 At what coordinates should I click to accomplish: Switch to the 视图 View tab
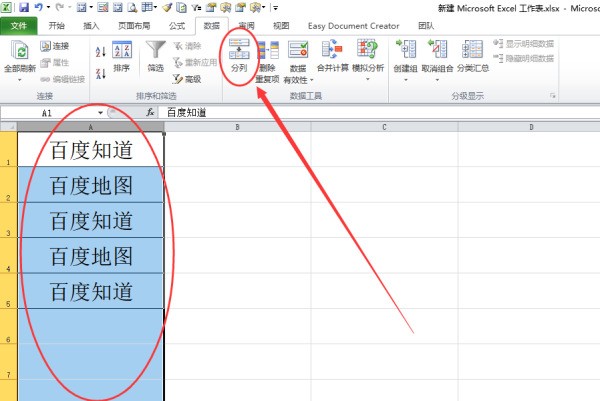281,26
